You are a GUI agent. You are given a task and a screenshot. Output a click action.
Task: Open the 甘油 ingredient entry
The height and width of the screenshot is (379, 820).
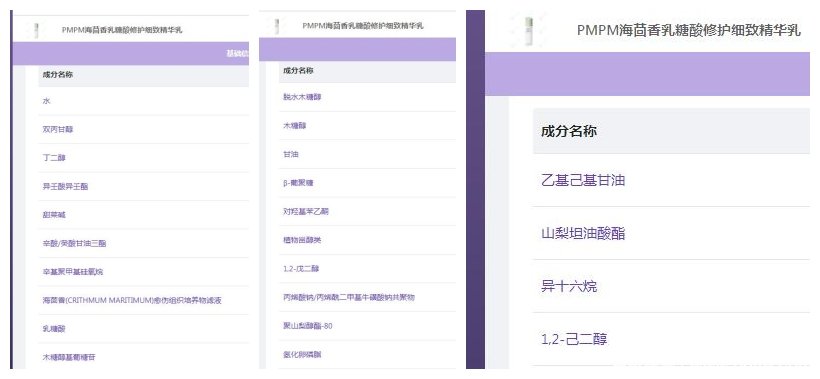pos(291,154)
